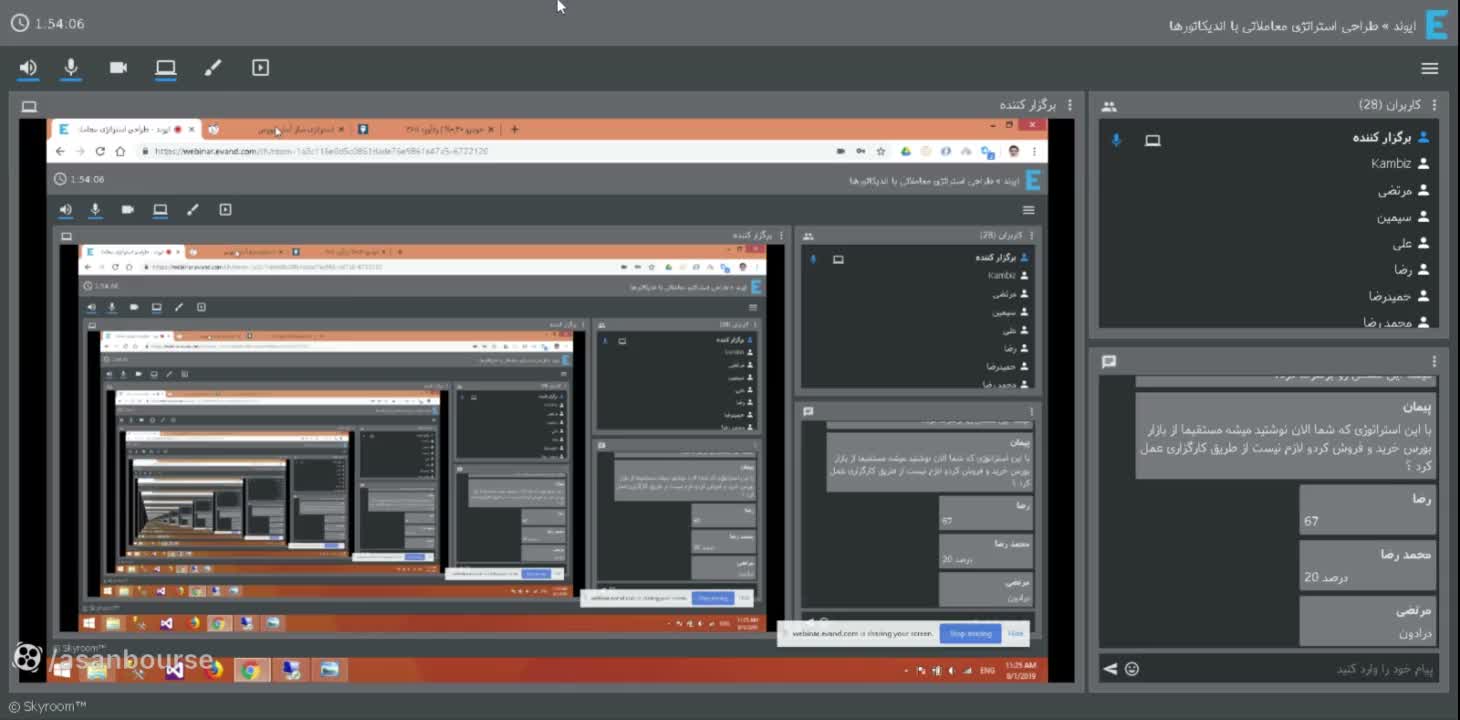The image size is (1460, 720).
Task: Click the organizer's screen-share laptop status icon
Action: coord(1153,140)
